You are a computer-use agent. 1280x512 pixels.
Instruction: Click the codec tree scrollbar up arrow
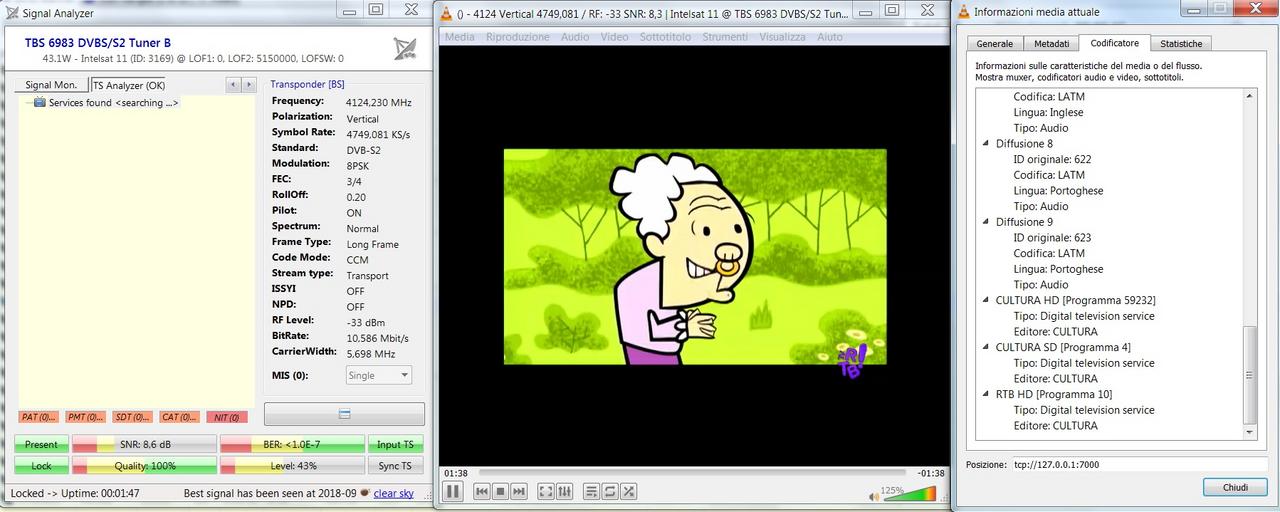click(x=1249, y=96)
